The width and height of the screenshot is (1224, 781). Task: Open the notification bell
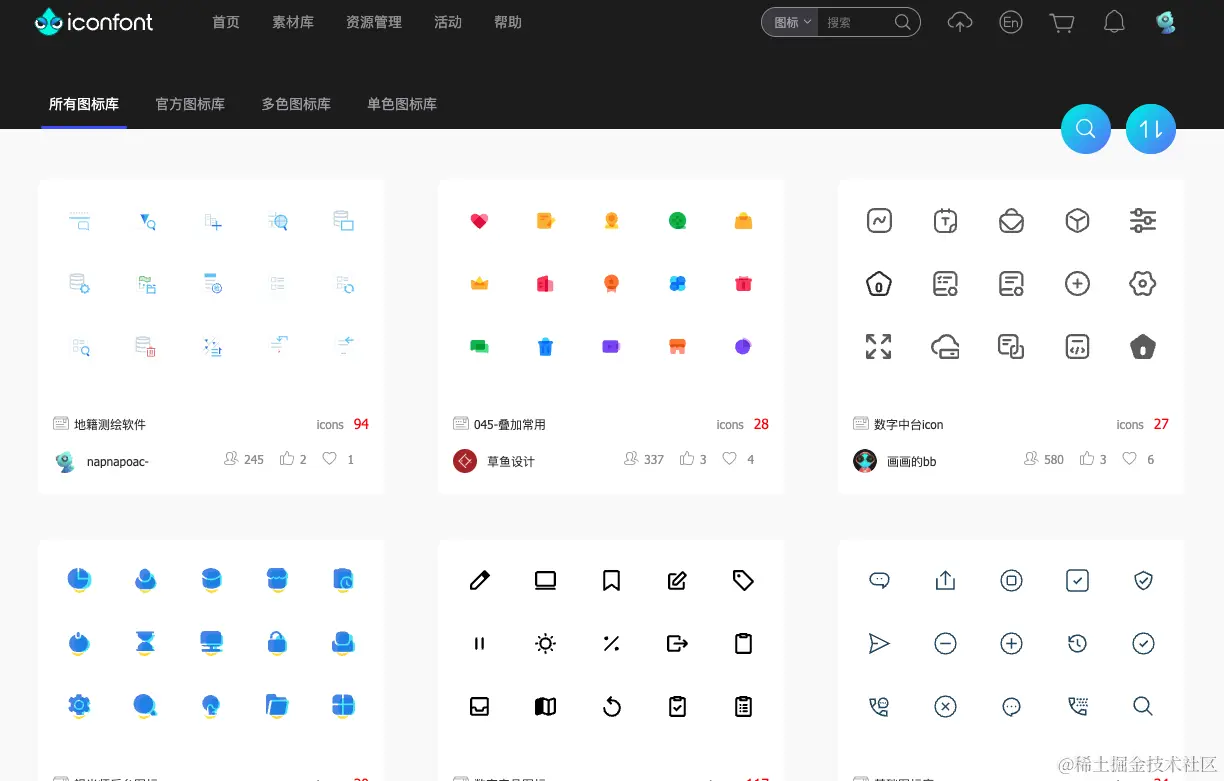pyautogui.click(x=1114, y=22)
